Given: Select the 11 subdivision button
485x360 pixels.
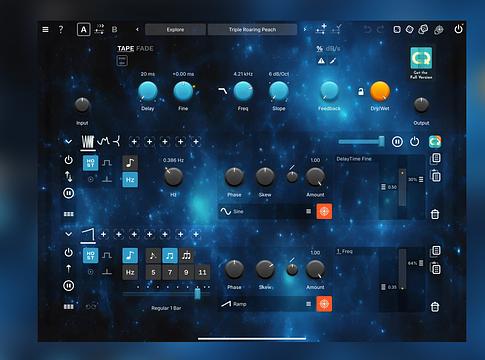Looking at the screenshot, I should coord(202,272).
